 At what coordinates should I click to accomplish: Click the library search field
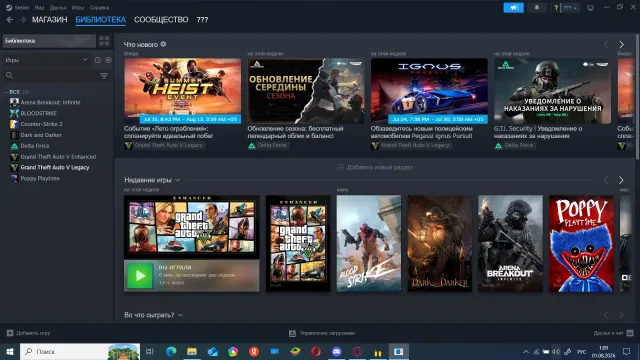pyautogui.click(x=51, y=76)
